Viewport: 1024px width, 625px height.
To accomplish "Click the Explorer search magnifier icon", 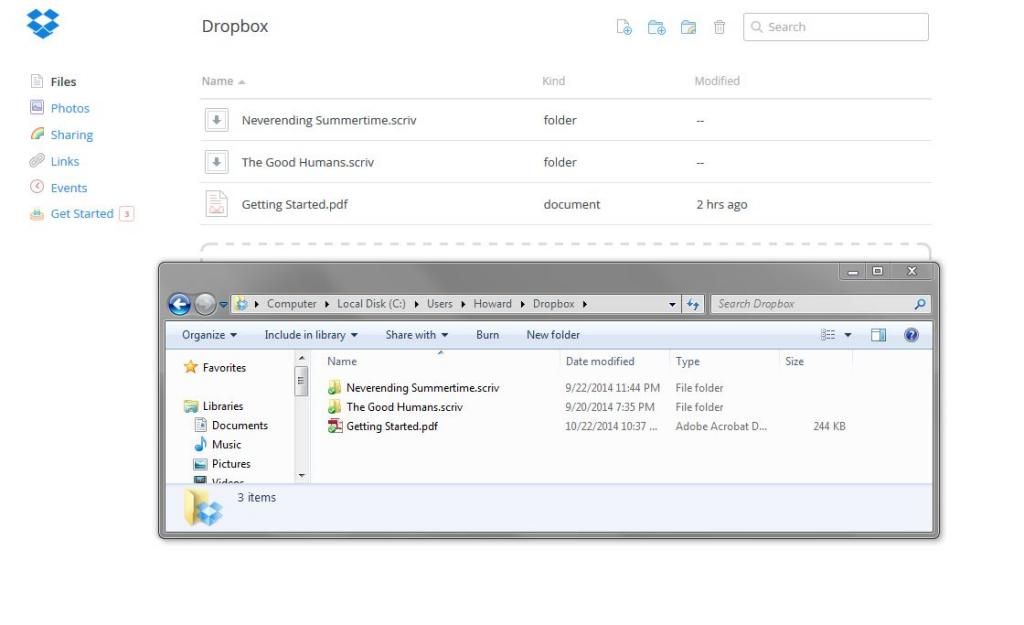I will coord(920,304).
